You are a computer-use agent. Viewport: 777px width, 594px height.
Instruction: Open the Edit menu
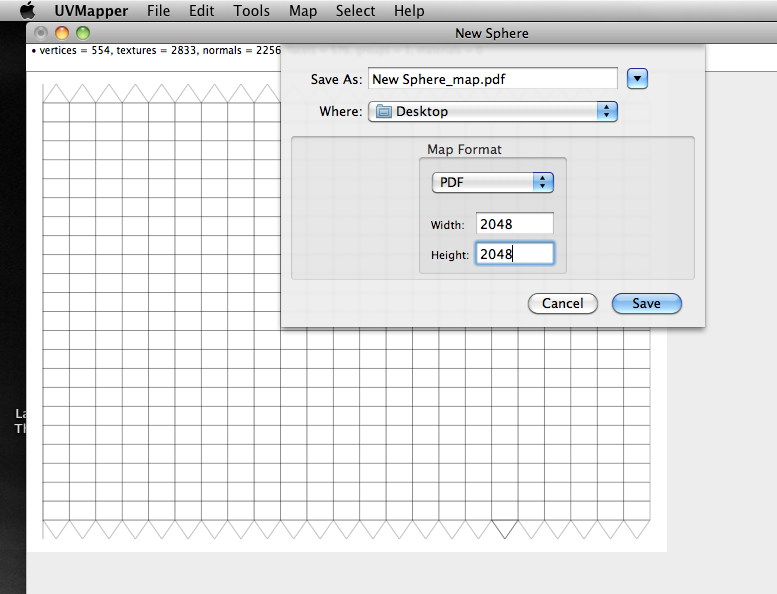pos(201,11)
